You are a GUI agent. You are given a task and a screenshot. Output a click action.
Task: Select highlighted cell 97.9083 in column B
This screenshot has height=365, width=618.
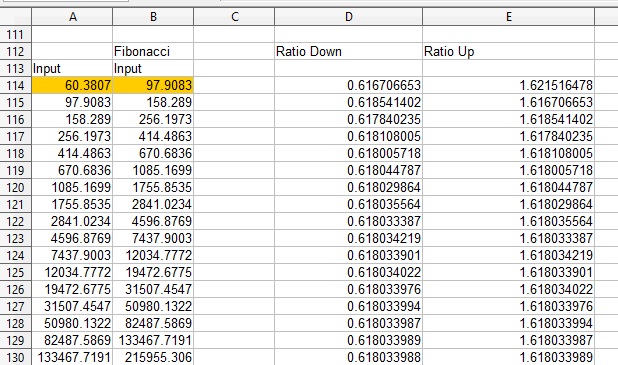(x=153, y=85)
